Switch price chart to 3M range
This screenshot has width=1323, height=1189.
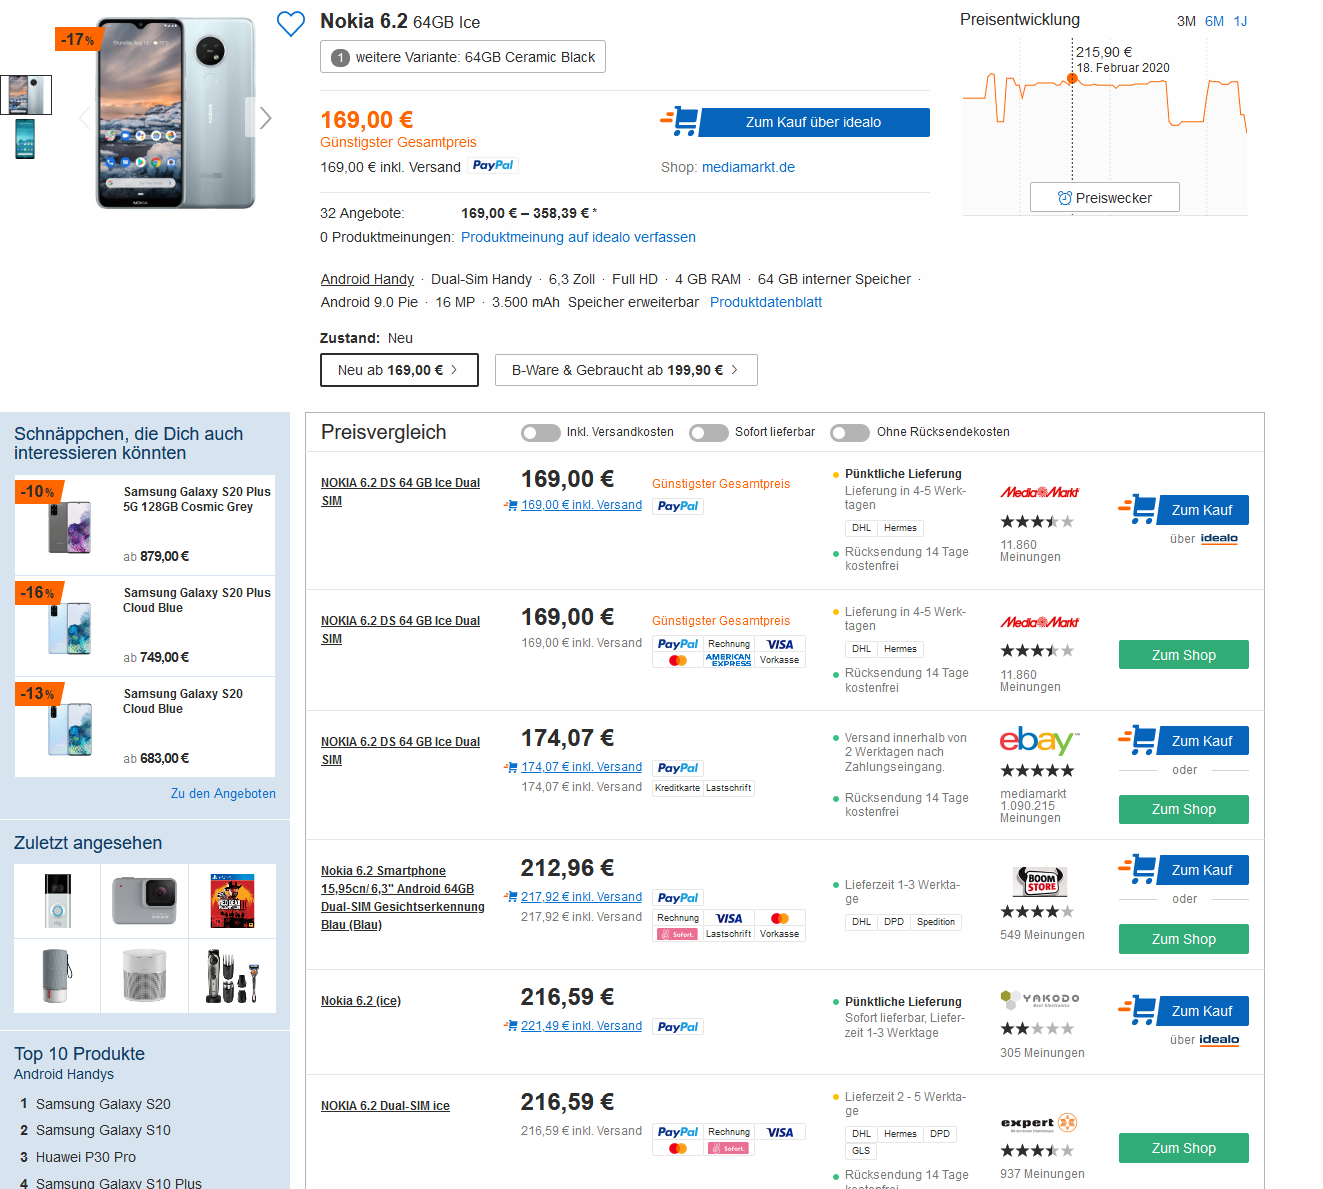(1186, 21)
